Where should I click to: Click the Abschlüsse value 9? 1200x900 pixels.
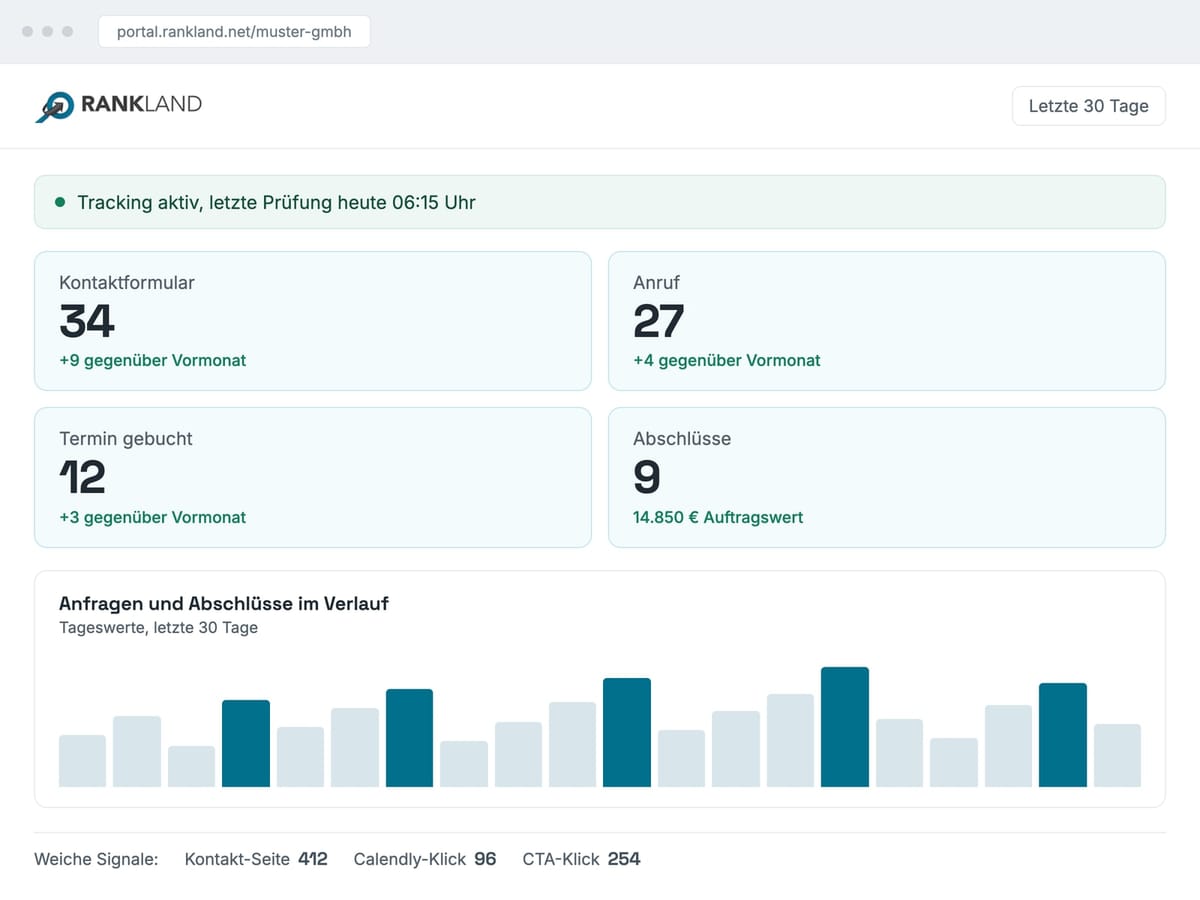click(x=647, y=477)
